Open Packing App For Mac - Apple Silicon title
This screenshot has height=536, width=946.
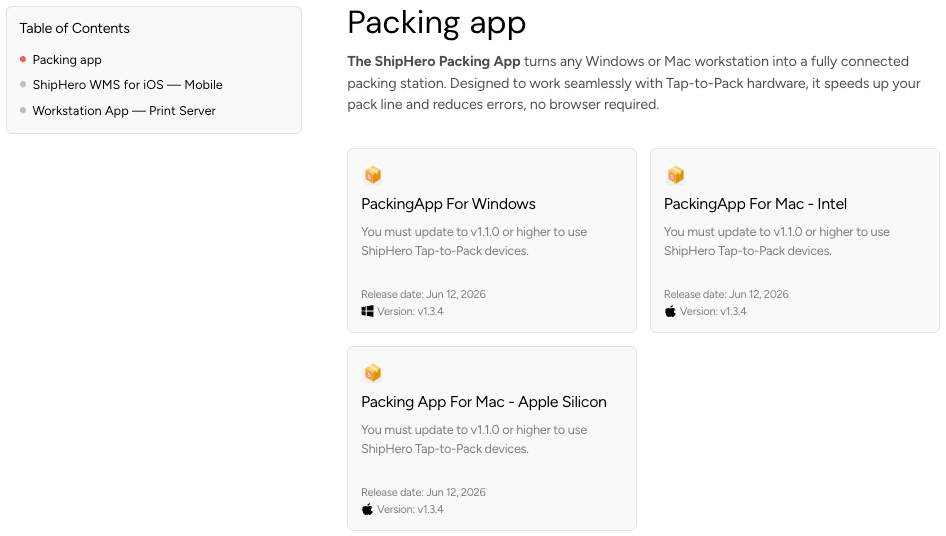click(x=484, y=402)
